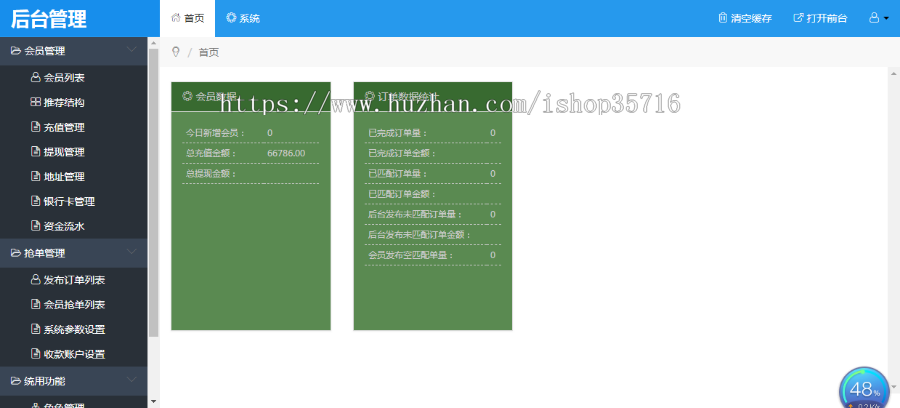Screen dimensions: 900x408
Task: Collapse the 会员管理 menu group
Action: 73,51
